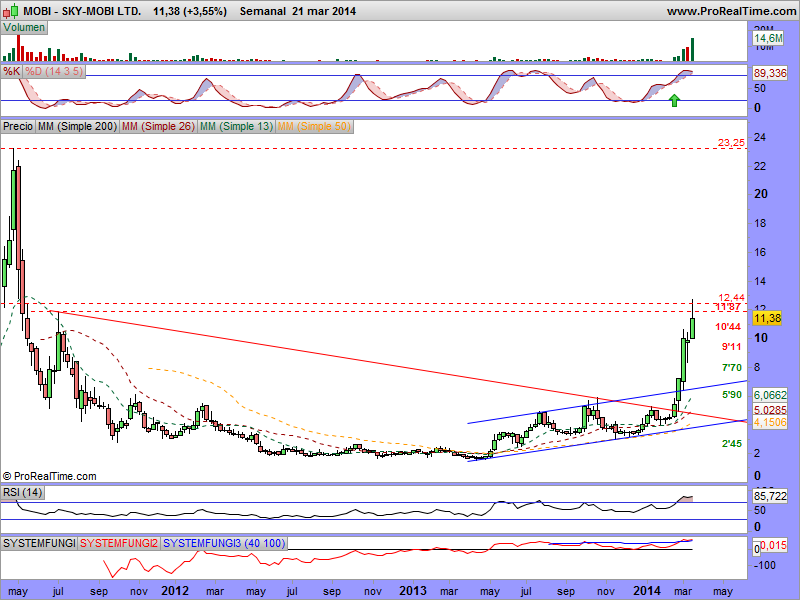Click the green up arrow in stochastic panel

[675, 100]
